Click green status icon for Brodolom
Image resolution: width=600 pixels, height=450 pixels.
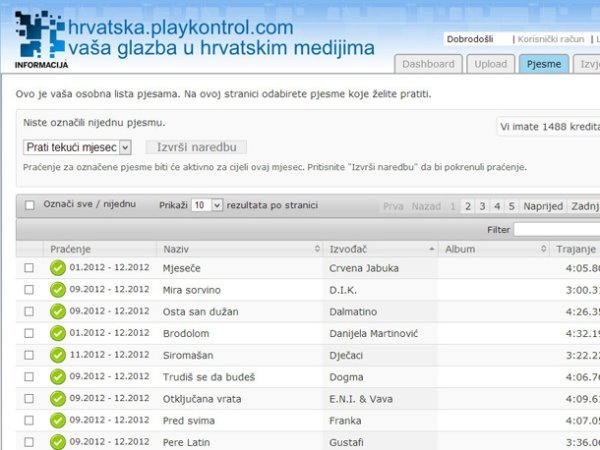[58, 333]
